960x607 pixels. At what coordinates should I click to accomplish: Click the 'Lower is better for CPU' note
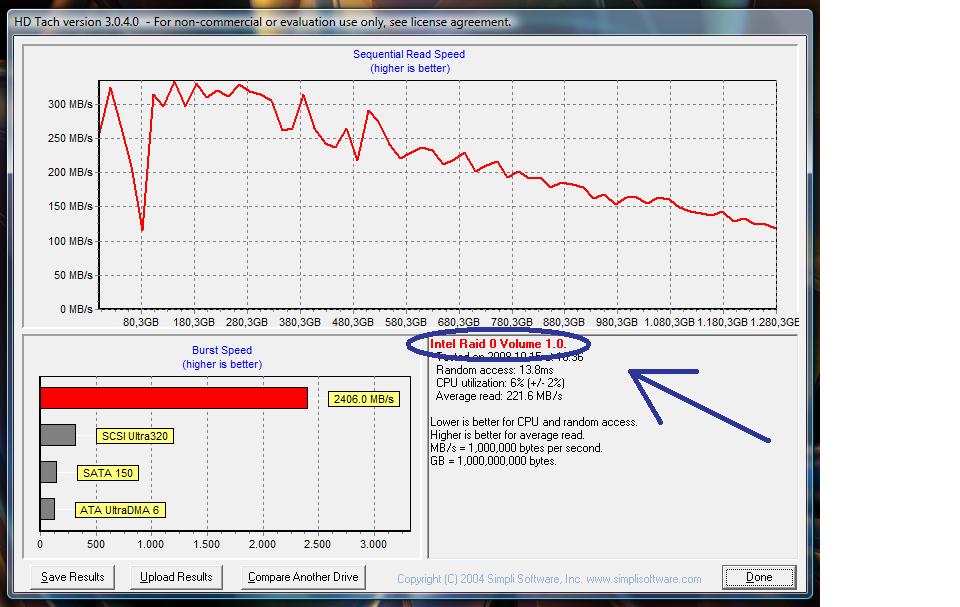click(x=534, y=422)
